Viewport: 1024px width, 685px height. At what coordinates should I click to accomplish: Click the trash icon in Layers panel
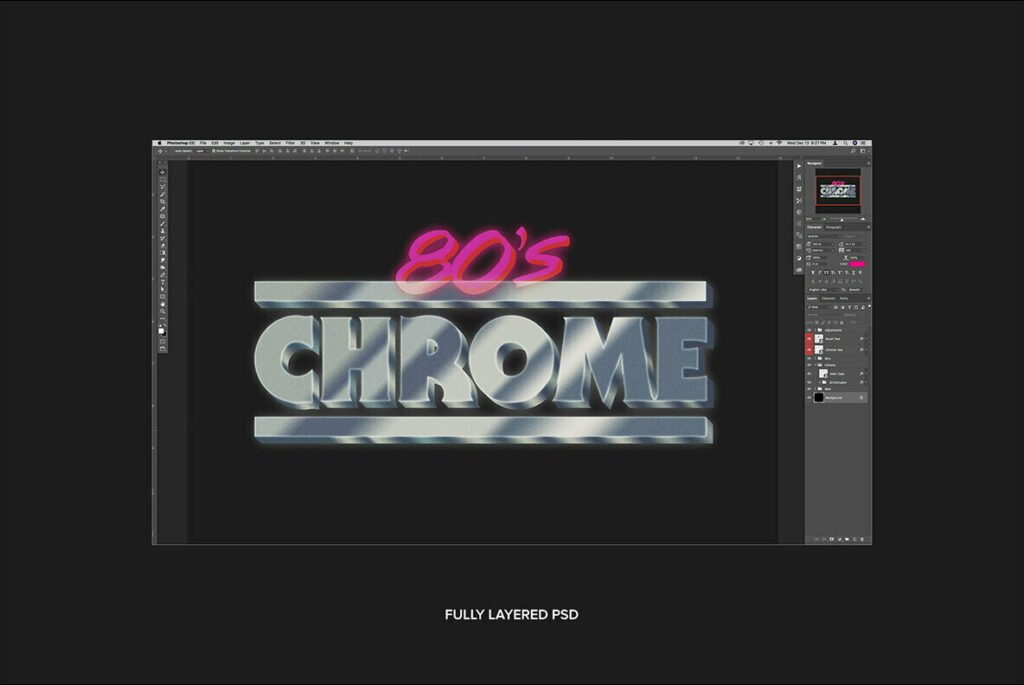(863, 539)
